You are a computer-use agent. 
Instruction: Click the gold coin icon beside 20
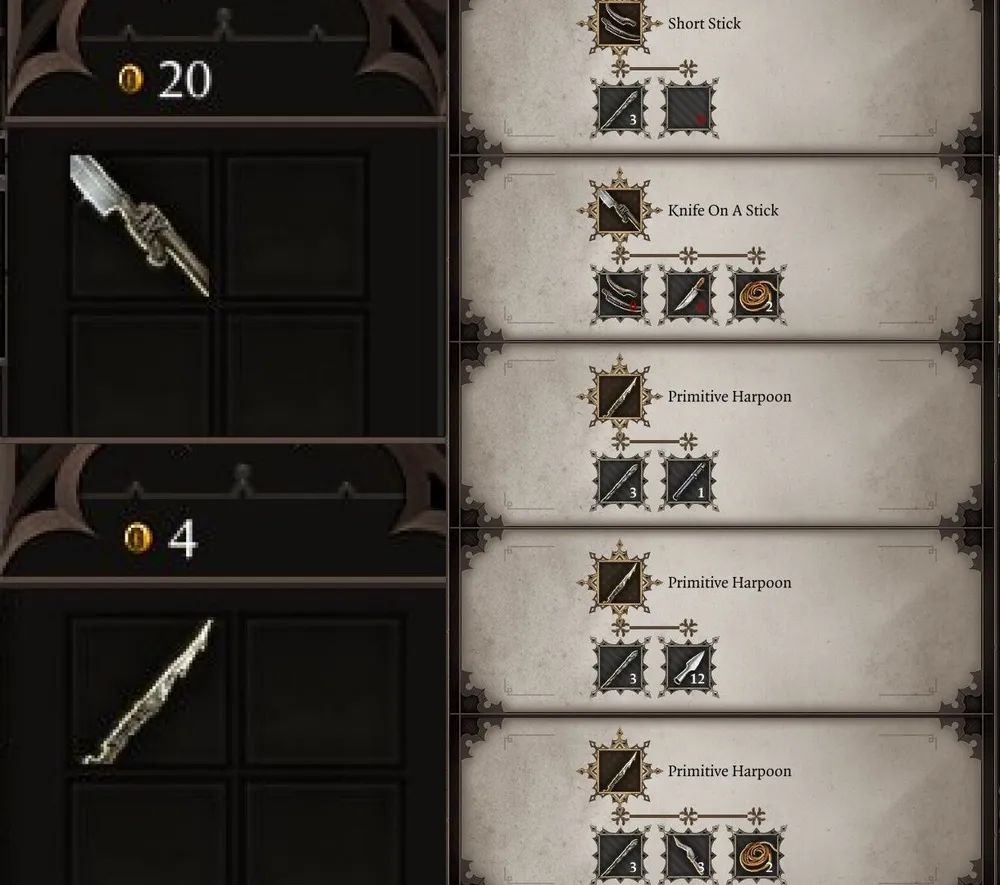(131, 79)
